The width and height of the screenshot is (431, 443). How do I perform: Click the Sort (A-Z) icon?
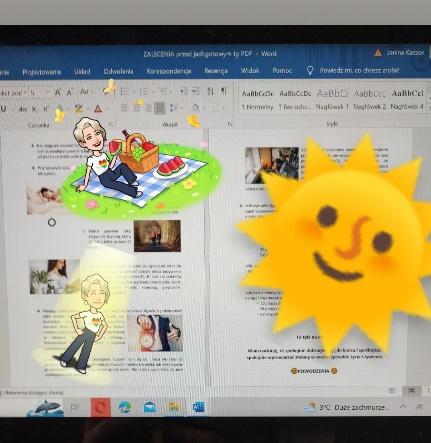[x=211, y=91]
